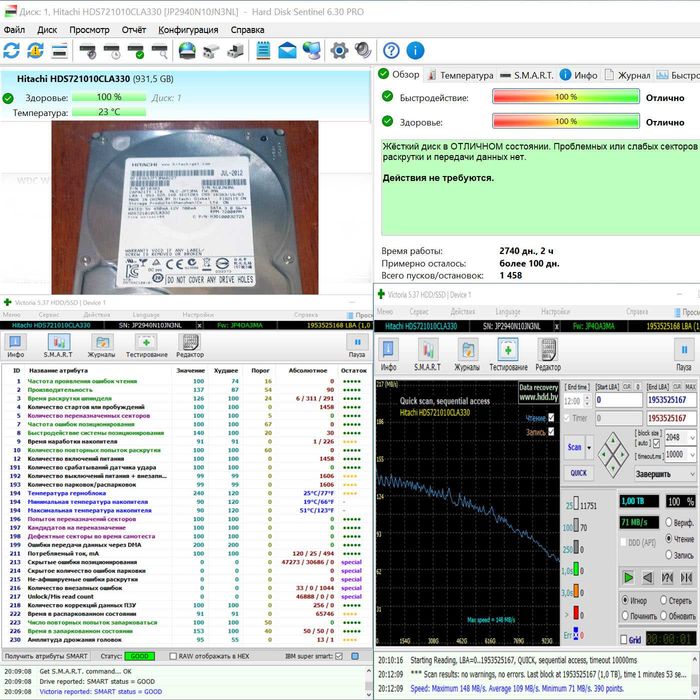Click the disk with clock test icon

click(112, 50)
